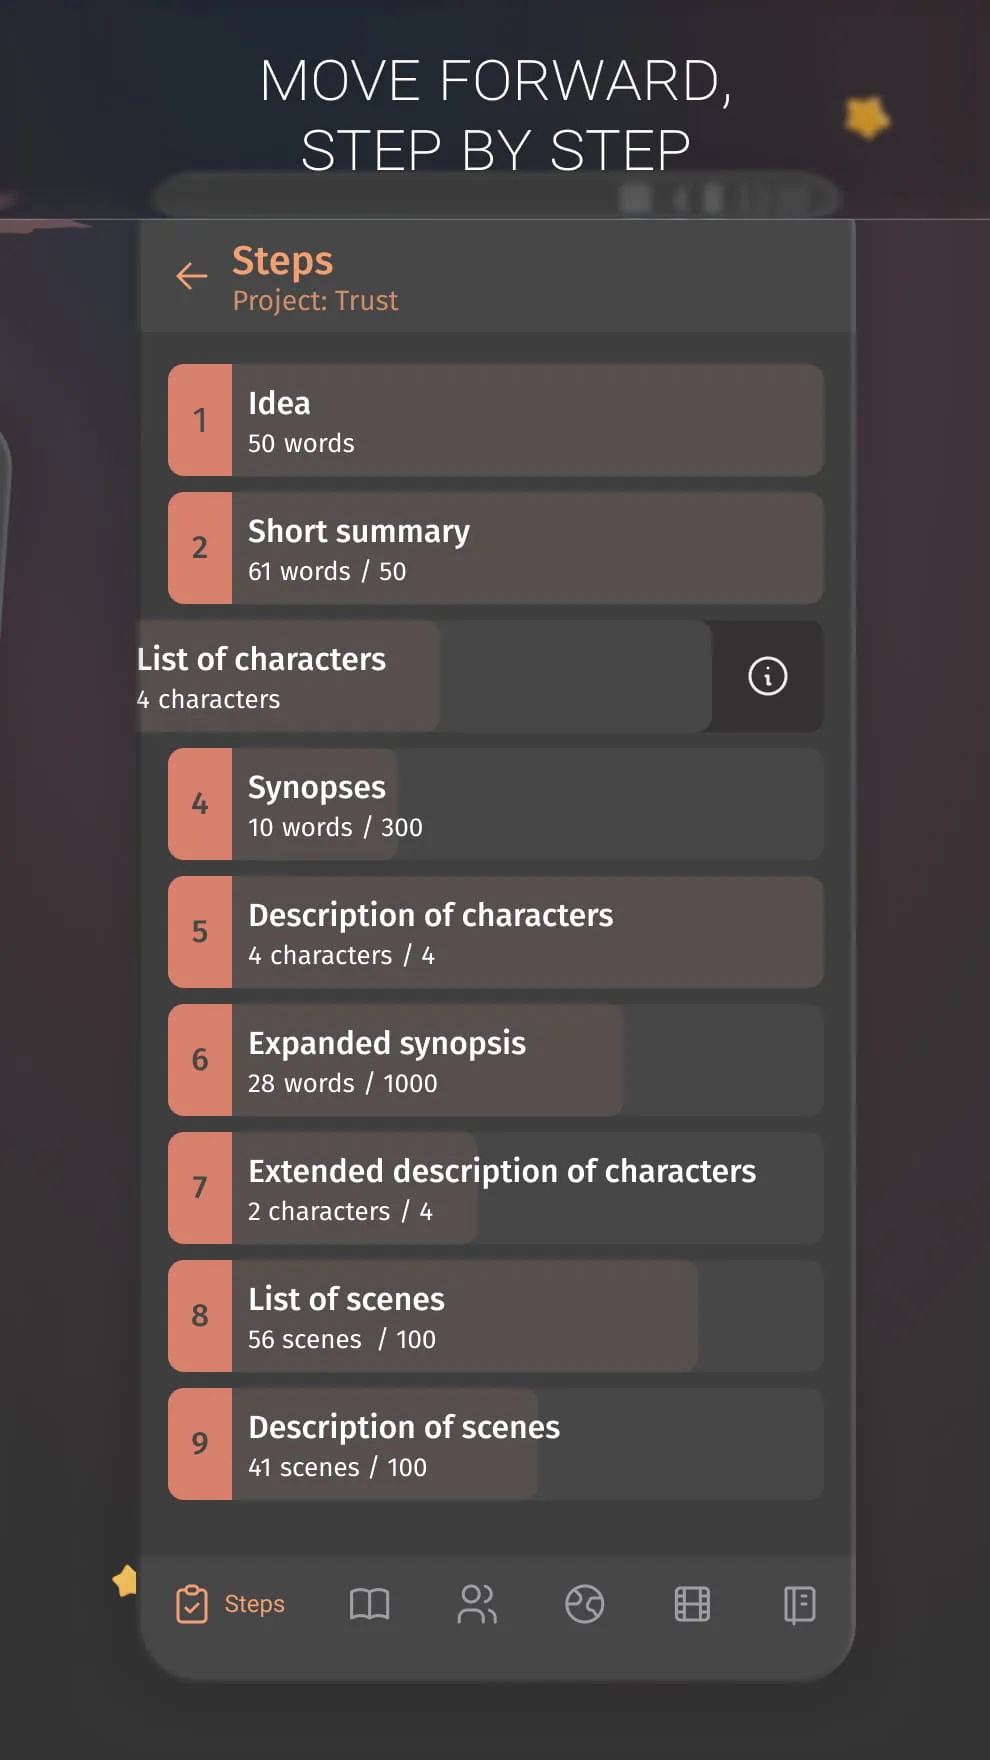The height and width of the screenshot is (1760, 990).
Task: Open step 8 List of scenes
Action: click(495, 1316)
